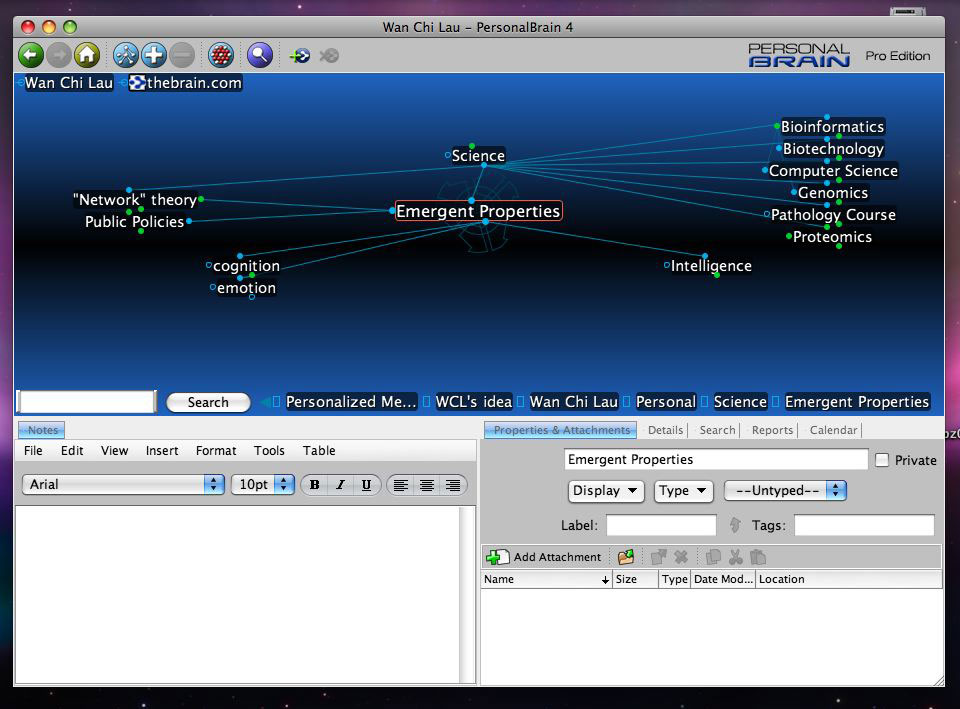
Task: Activate the cognition thought
Action: [246, 266]
